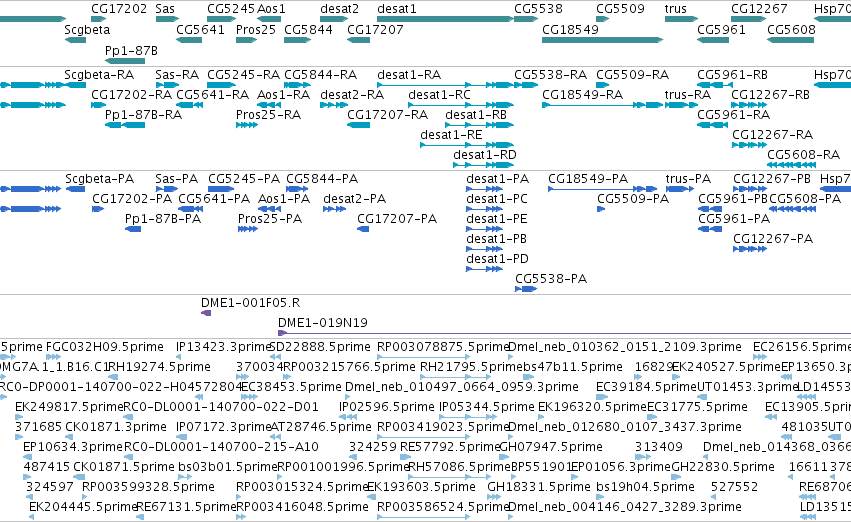Select the CG5641-RA transcript label
The image size is (851, 522).
point(213,94)
